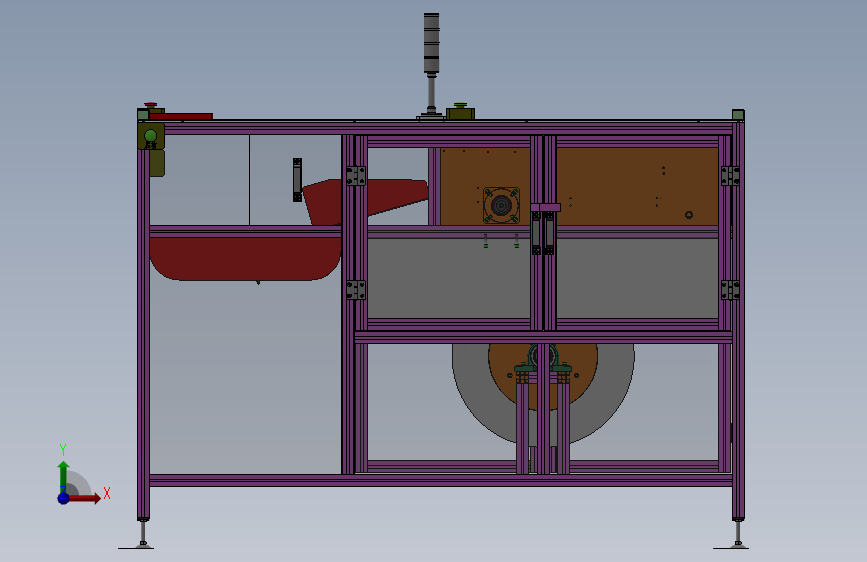This screenshot has width=867, height=562.
Task: Select the black handle on the left sliding panel
Action: pyautogui.click(x=297, y=180)
